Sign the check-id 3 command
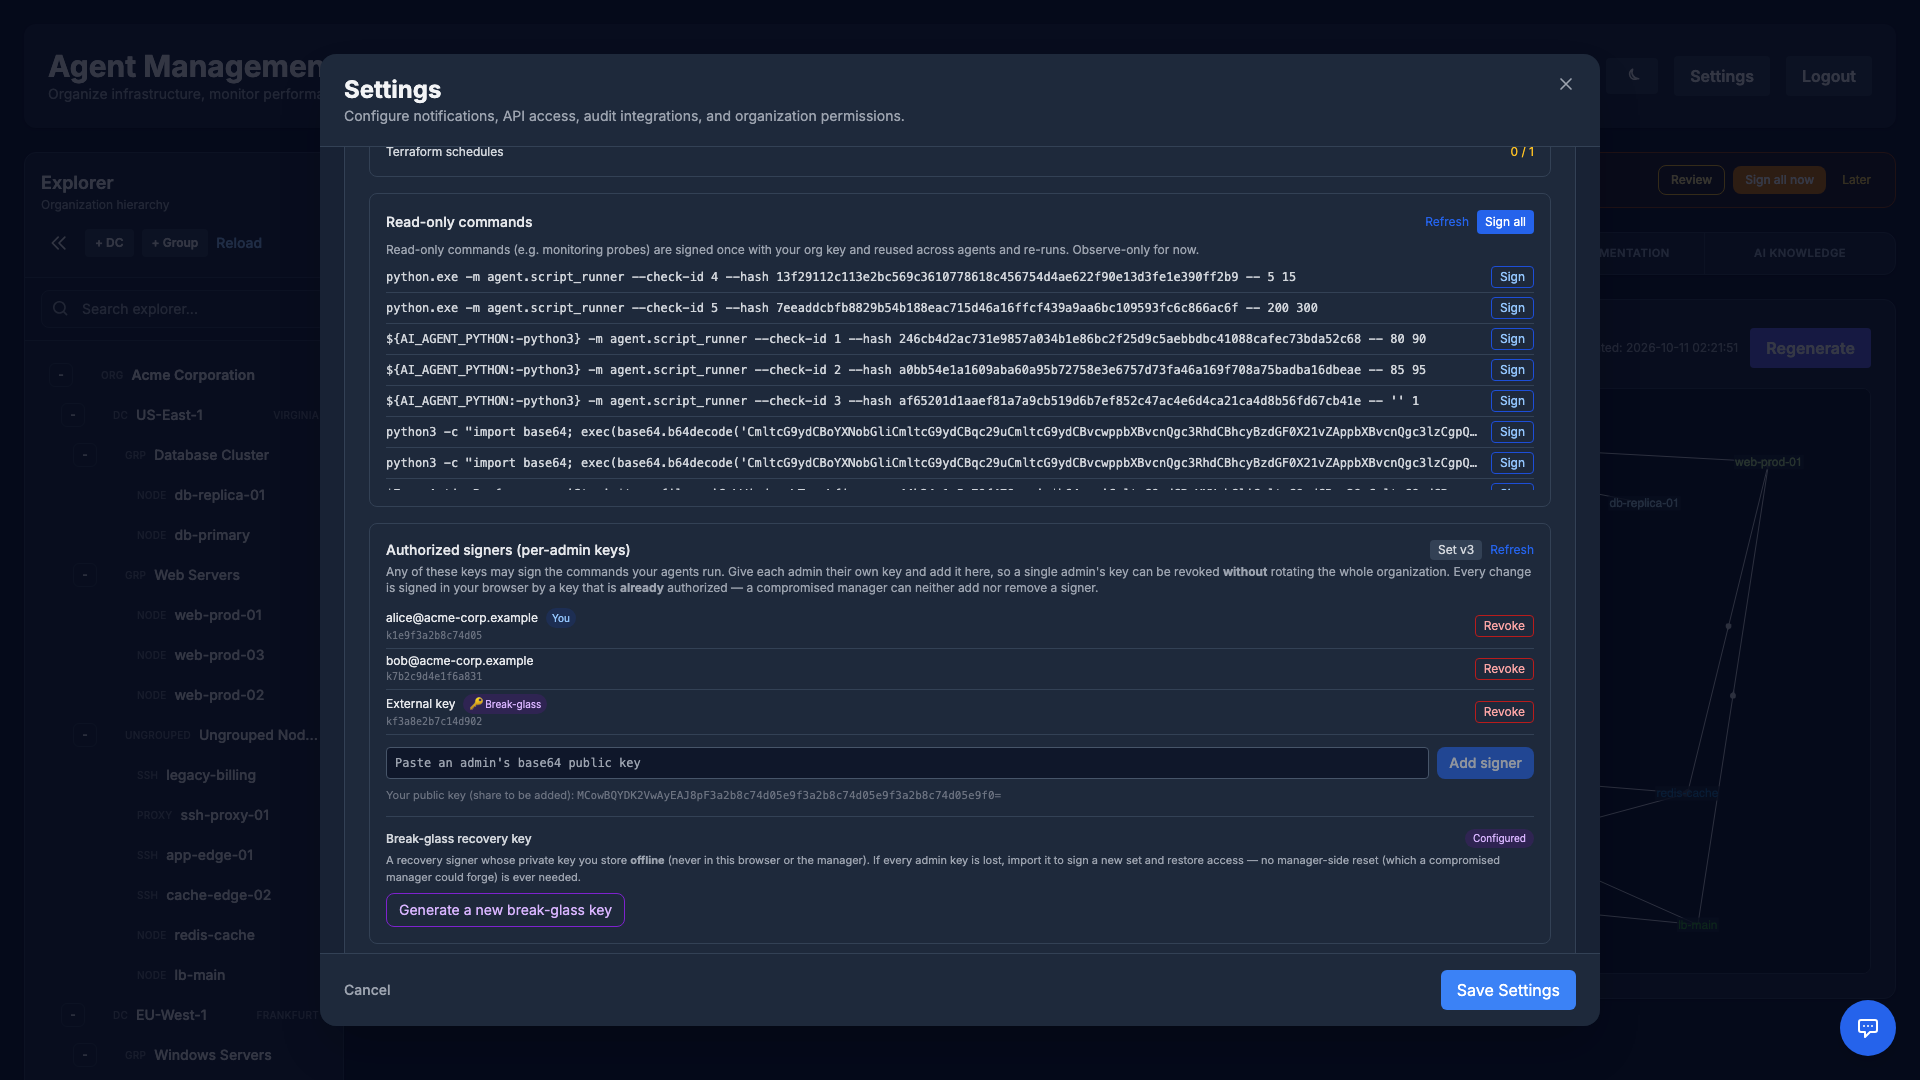The image size is (1920, 1080). tap(1512, 401)
